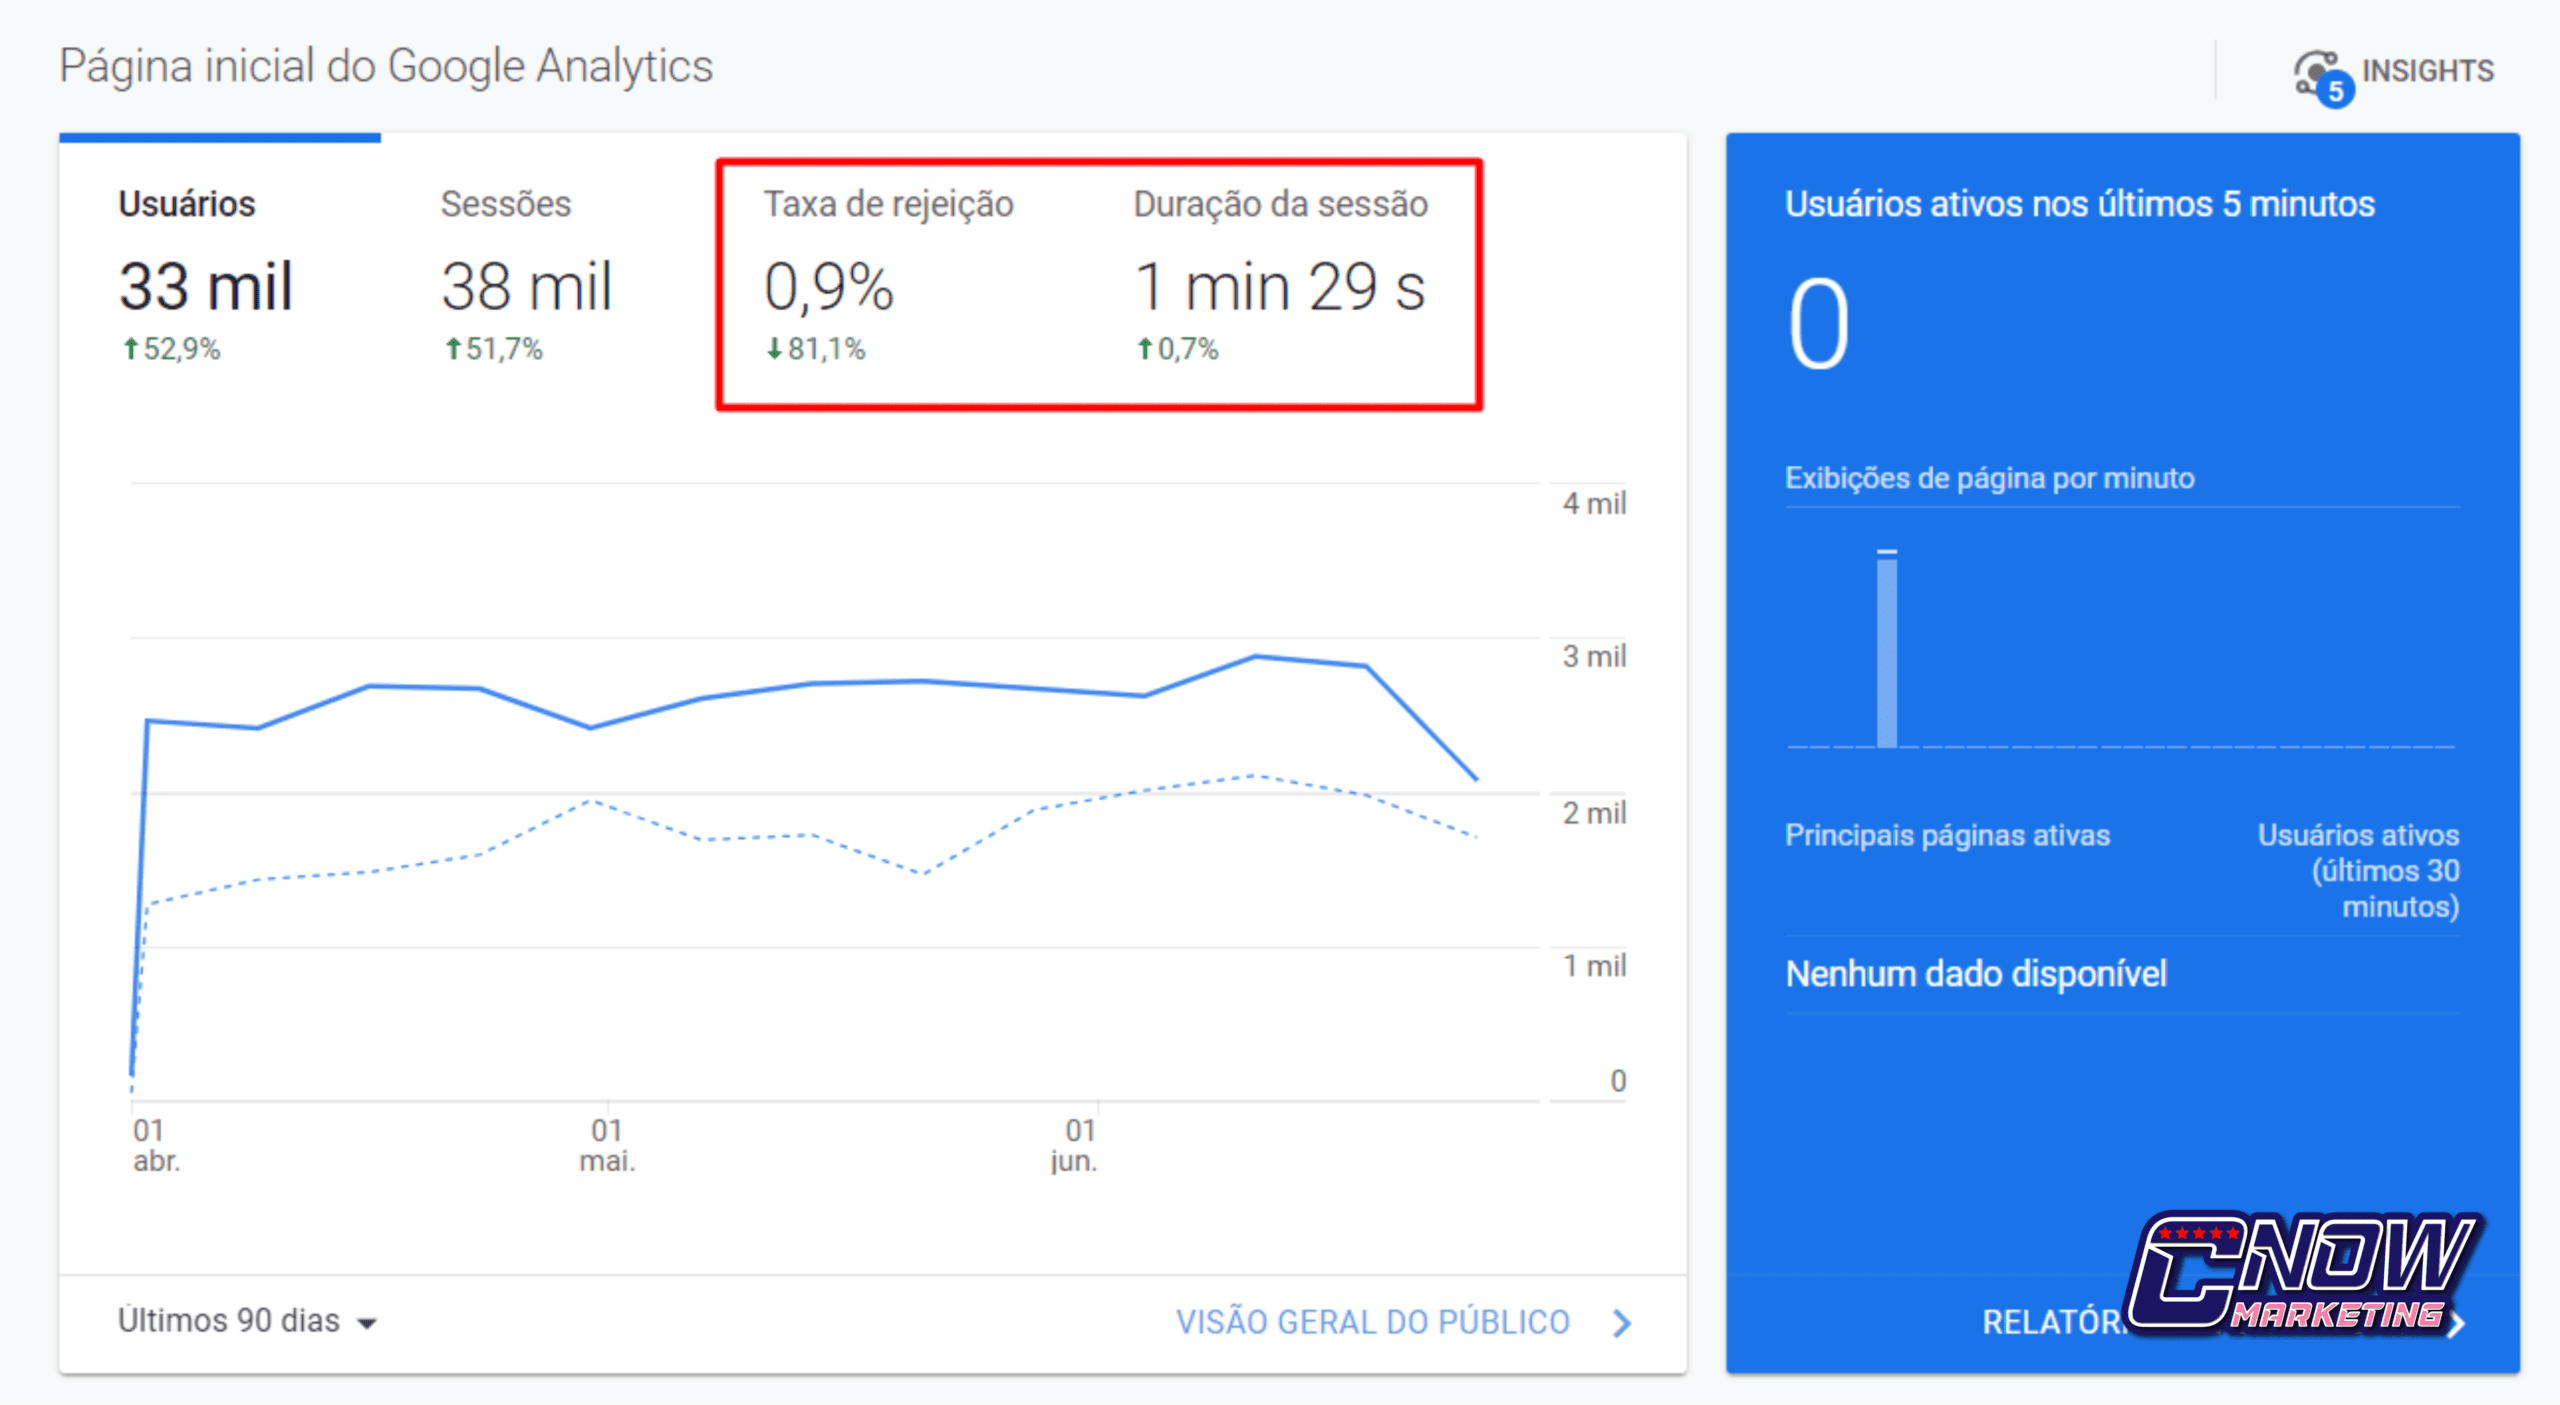Click the 01 jun. axis date label
This screenshot has width=2560, height=1405.
(1075, 1145)
